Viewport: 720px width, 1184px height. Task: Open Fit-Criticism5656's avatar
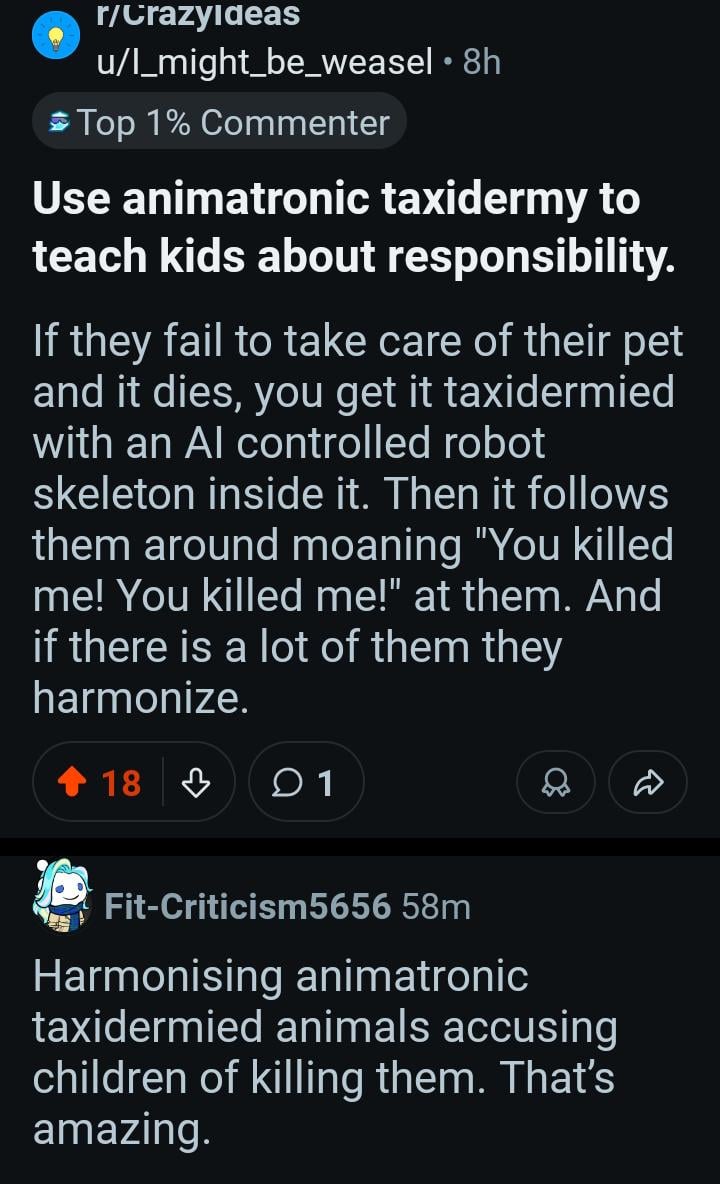click(x=62, y=896)
